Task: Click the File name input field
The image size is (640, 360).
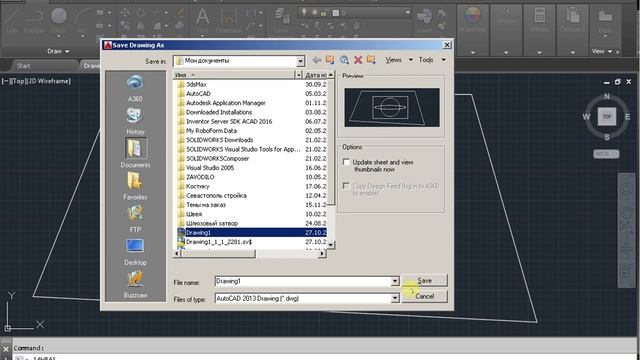Action: 303,281
